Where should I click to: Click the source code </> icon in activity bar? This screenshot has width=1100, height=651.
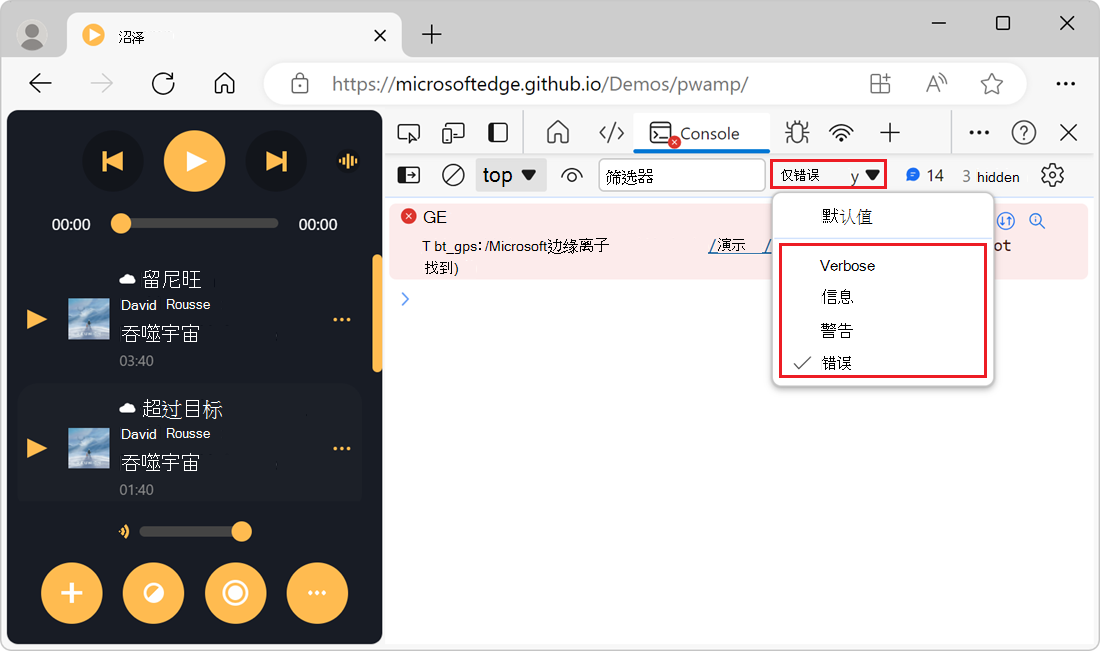611,132
